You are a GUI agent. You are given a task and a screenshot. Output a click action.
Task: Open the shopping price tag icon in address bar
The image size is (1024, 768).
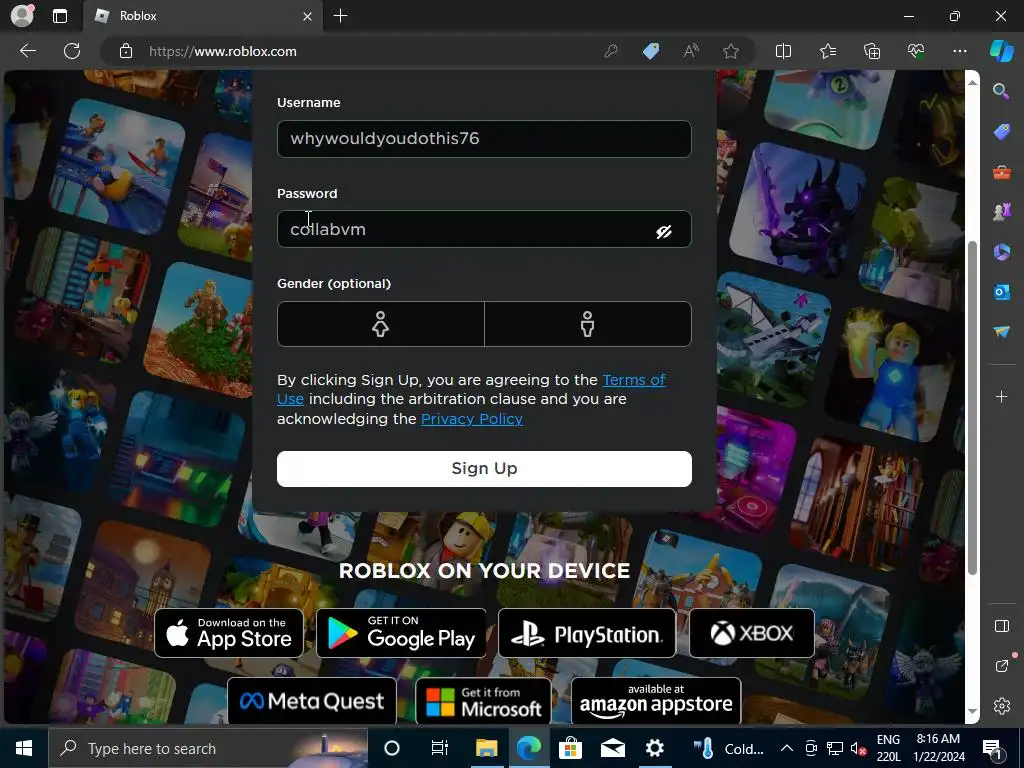[x=651, y=51]
